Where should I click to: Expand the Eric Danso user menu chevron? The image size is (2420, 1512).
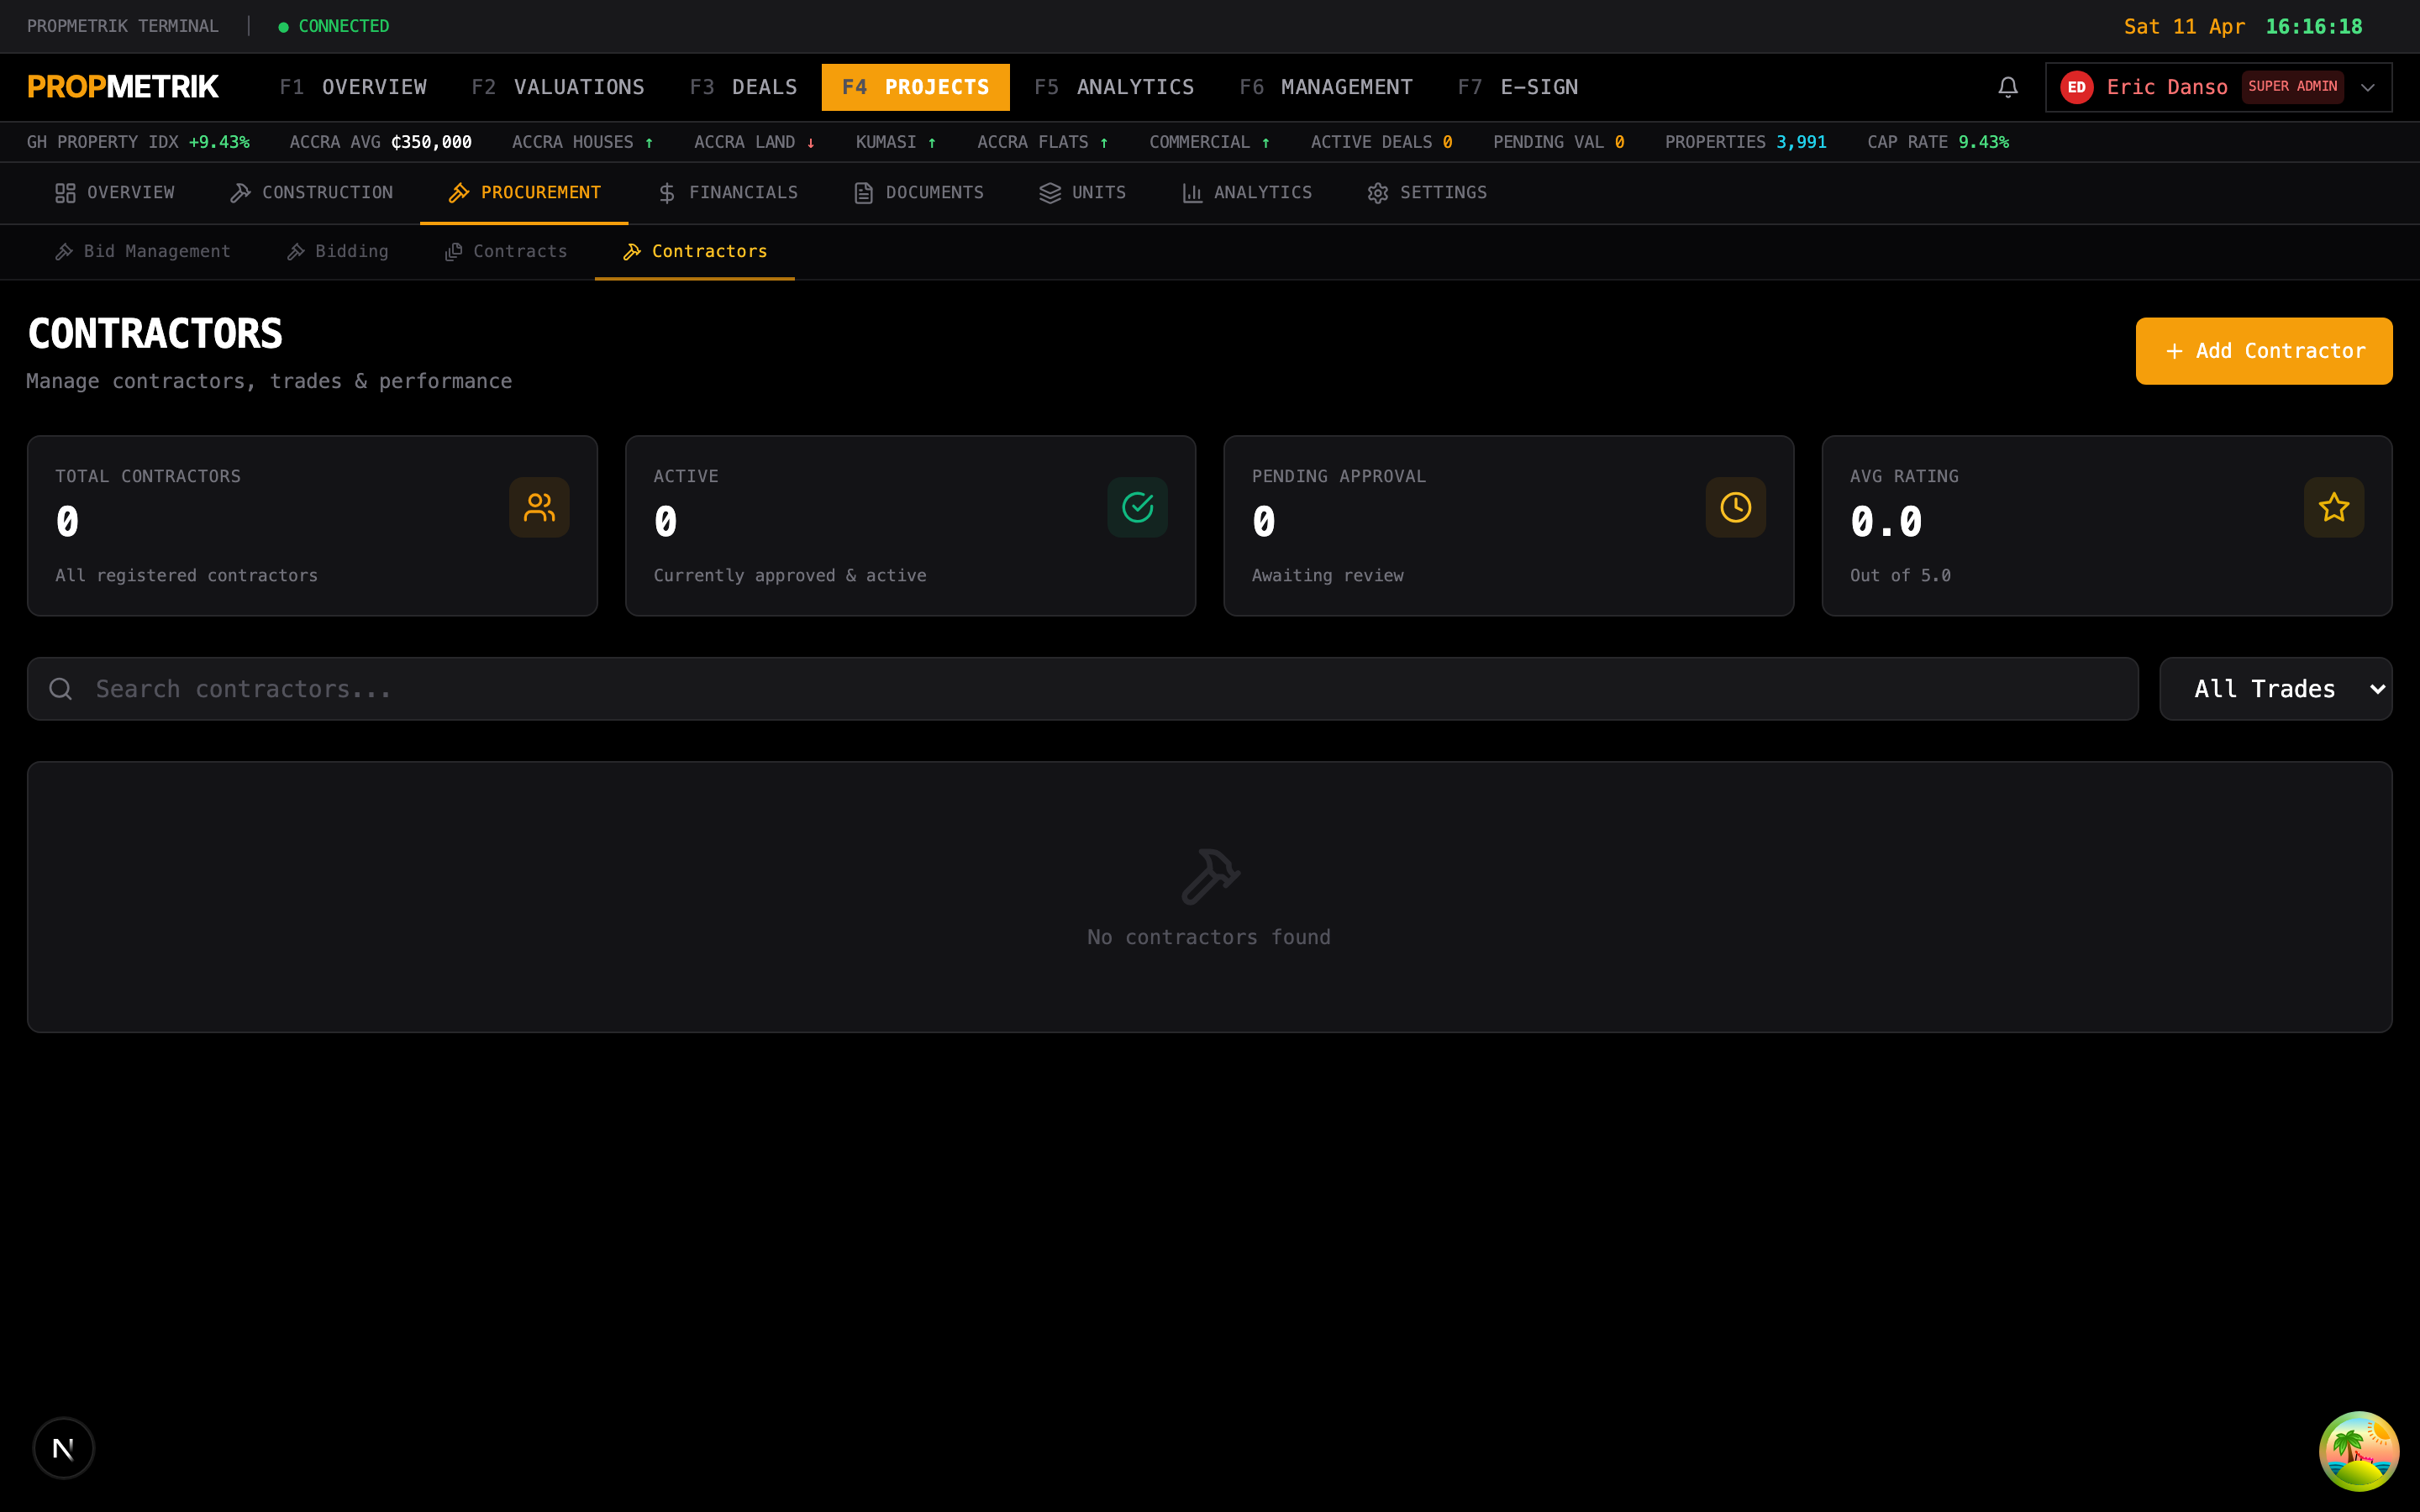point(2368,87)
